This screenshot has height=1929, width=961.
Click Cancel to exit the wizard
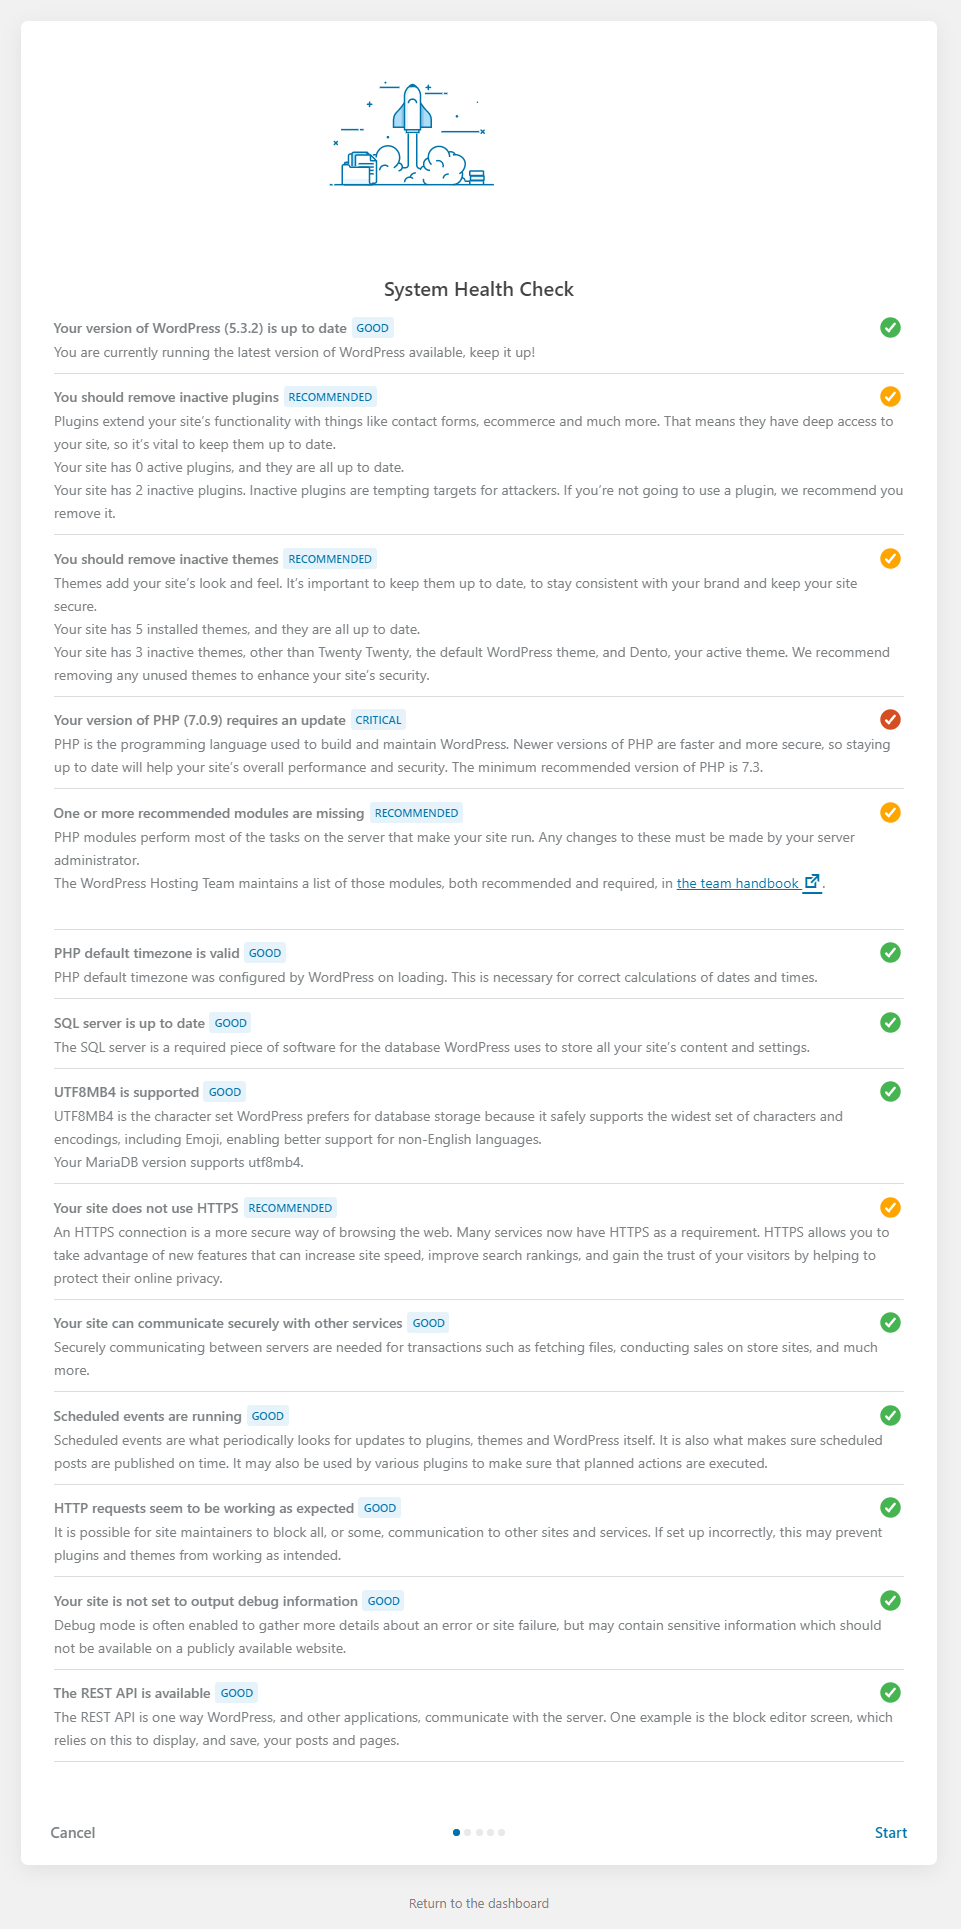pyautogui.click(x=73, y=1832)
